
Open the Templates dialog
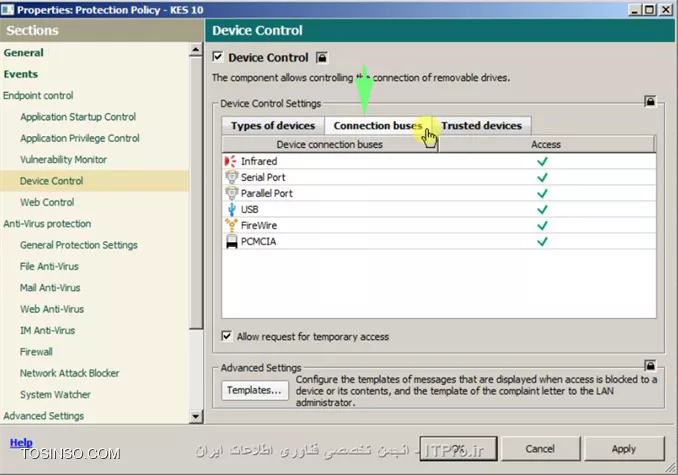pos(254,390)
